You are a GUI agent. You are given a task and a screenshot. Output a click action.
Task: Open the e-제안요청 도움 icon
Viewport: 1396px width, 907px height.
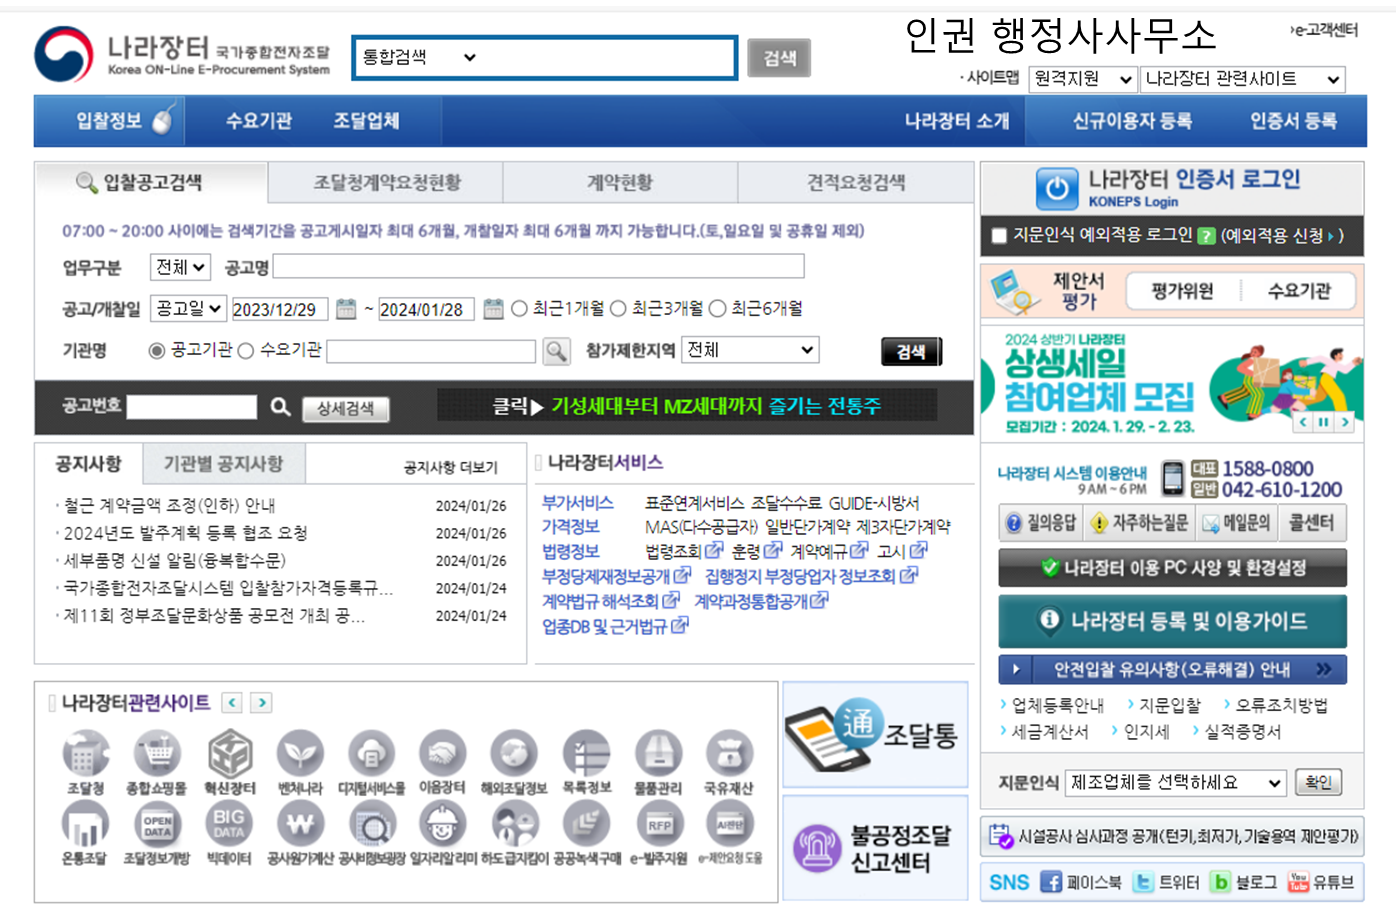point(729,825)
